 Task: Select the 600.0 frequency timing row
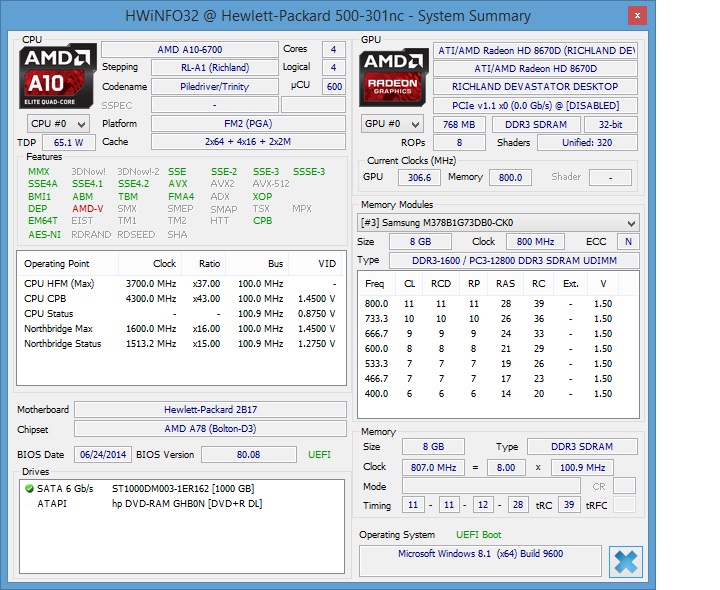[x=498, y=348]
